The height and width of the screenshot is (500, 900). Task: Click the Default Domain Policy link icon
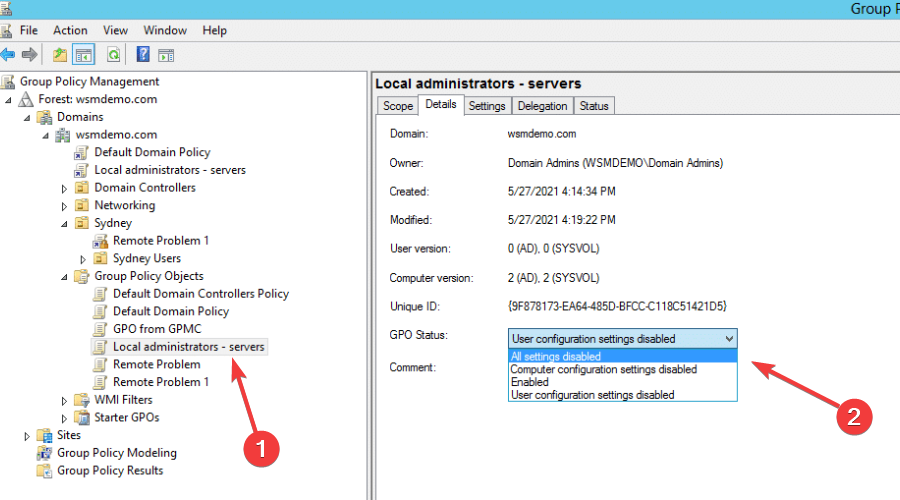(81, 153)
